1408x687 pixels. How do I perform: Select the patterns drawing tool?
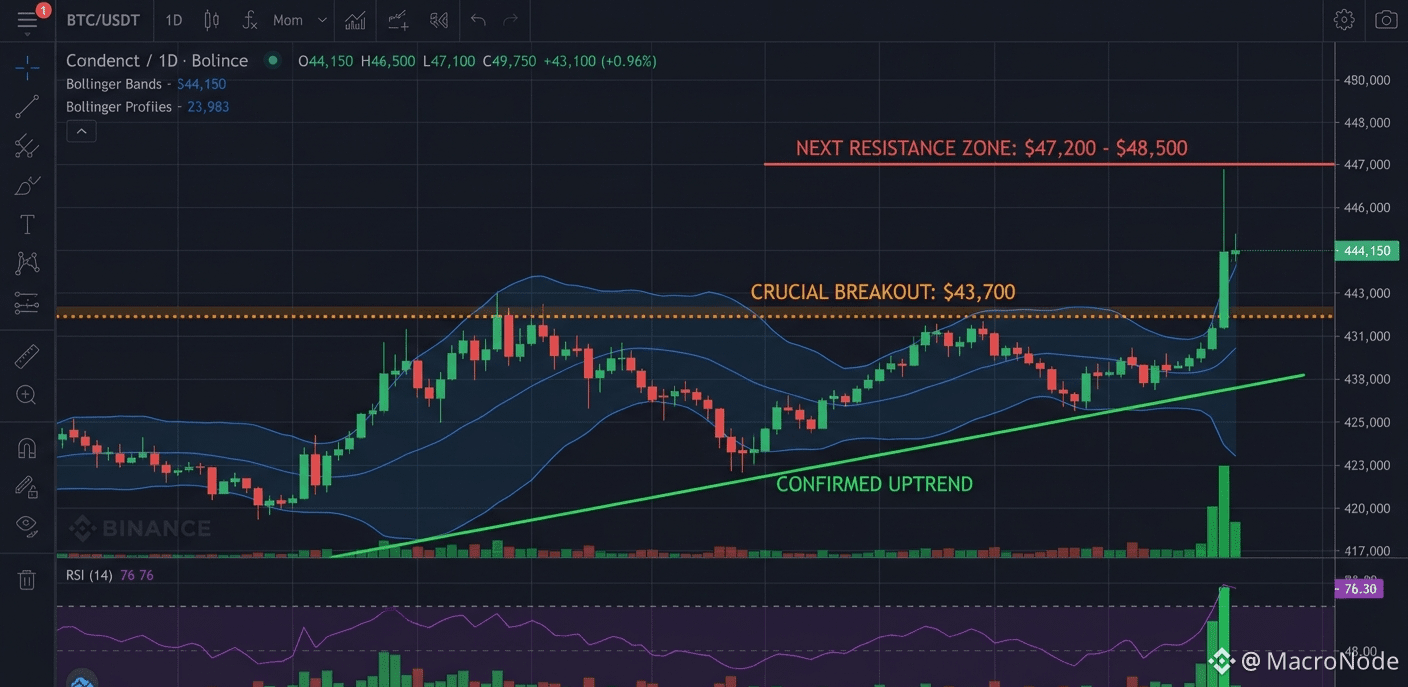point(27,263)
